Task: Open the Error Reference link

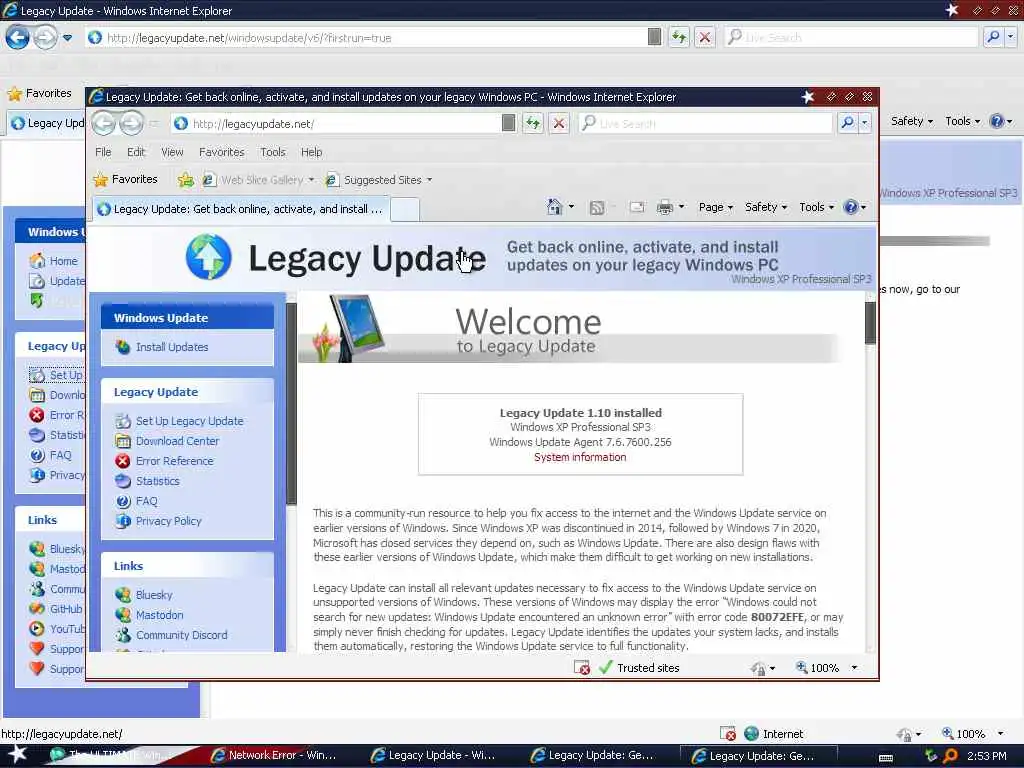Action: click(x=174, y=461)
